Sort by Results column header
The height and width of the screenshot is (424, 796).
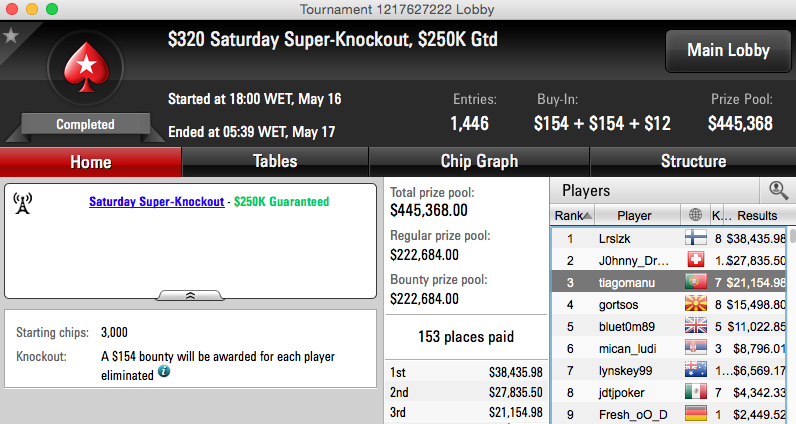tap(757, 215)
